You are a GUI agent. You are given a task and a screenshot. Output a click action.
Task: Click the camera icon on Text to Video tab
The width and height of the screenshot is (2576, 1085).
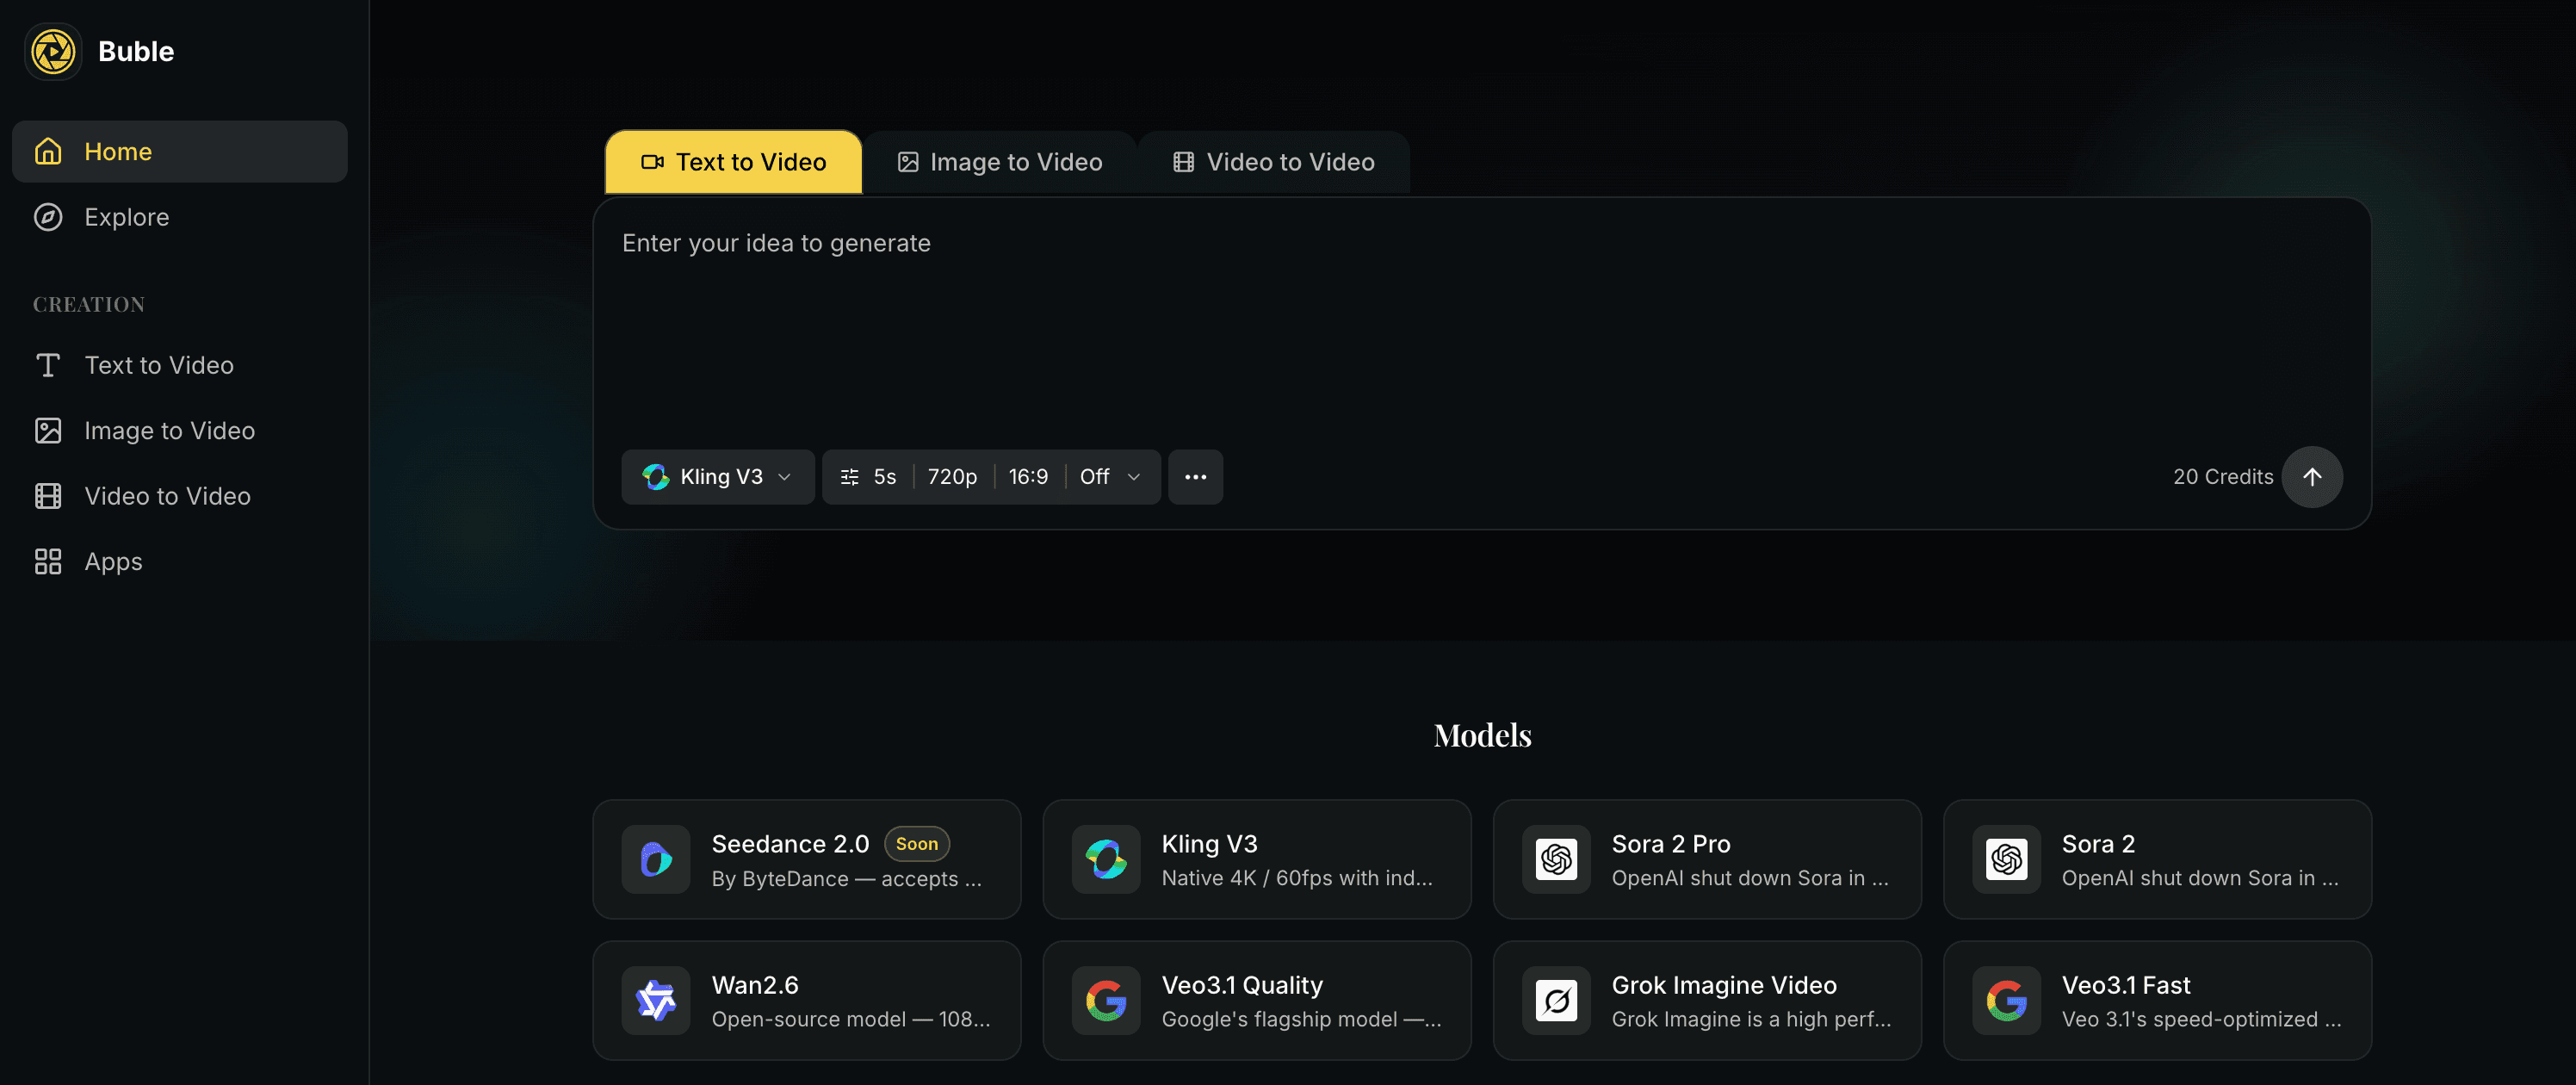pos(653,162)
